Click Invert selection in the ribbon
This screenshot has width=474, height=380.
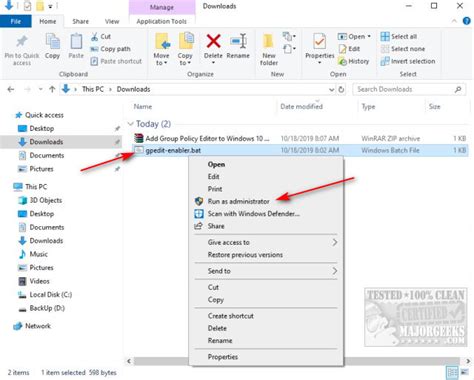pyautogui.click(x=408, y=61)
